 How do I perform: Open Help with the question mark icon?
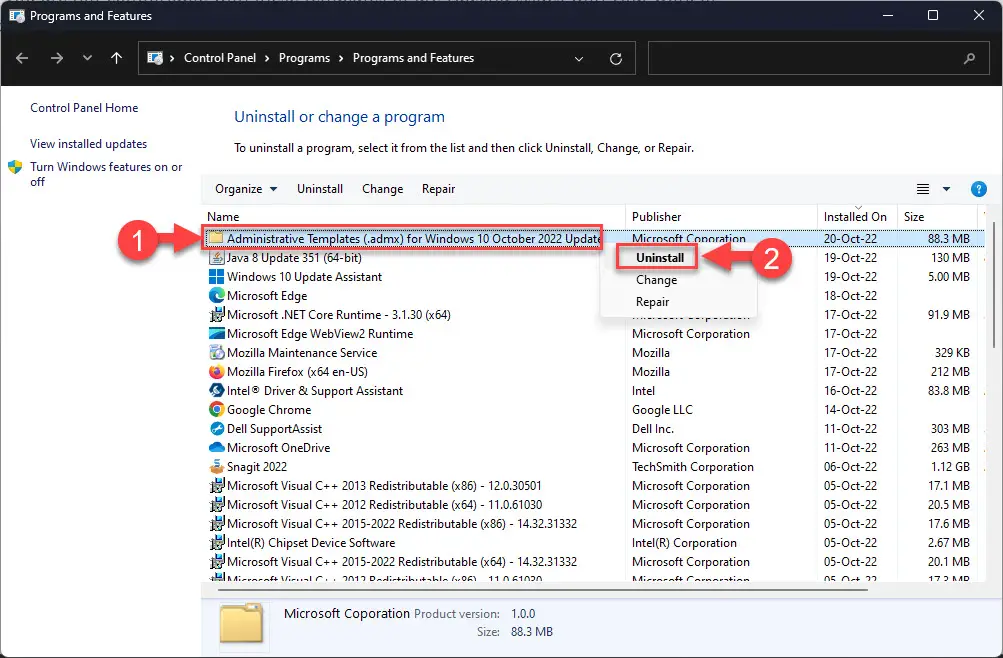click(x=978, y=189)
